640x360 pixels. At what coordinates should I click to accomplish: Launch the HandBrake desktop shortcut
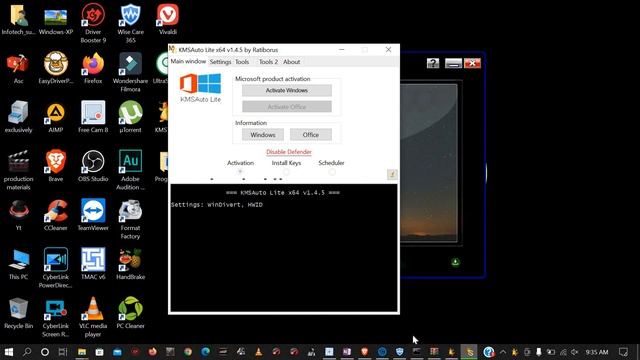click(x=130, y=264)
